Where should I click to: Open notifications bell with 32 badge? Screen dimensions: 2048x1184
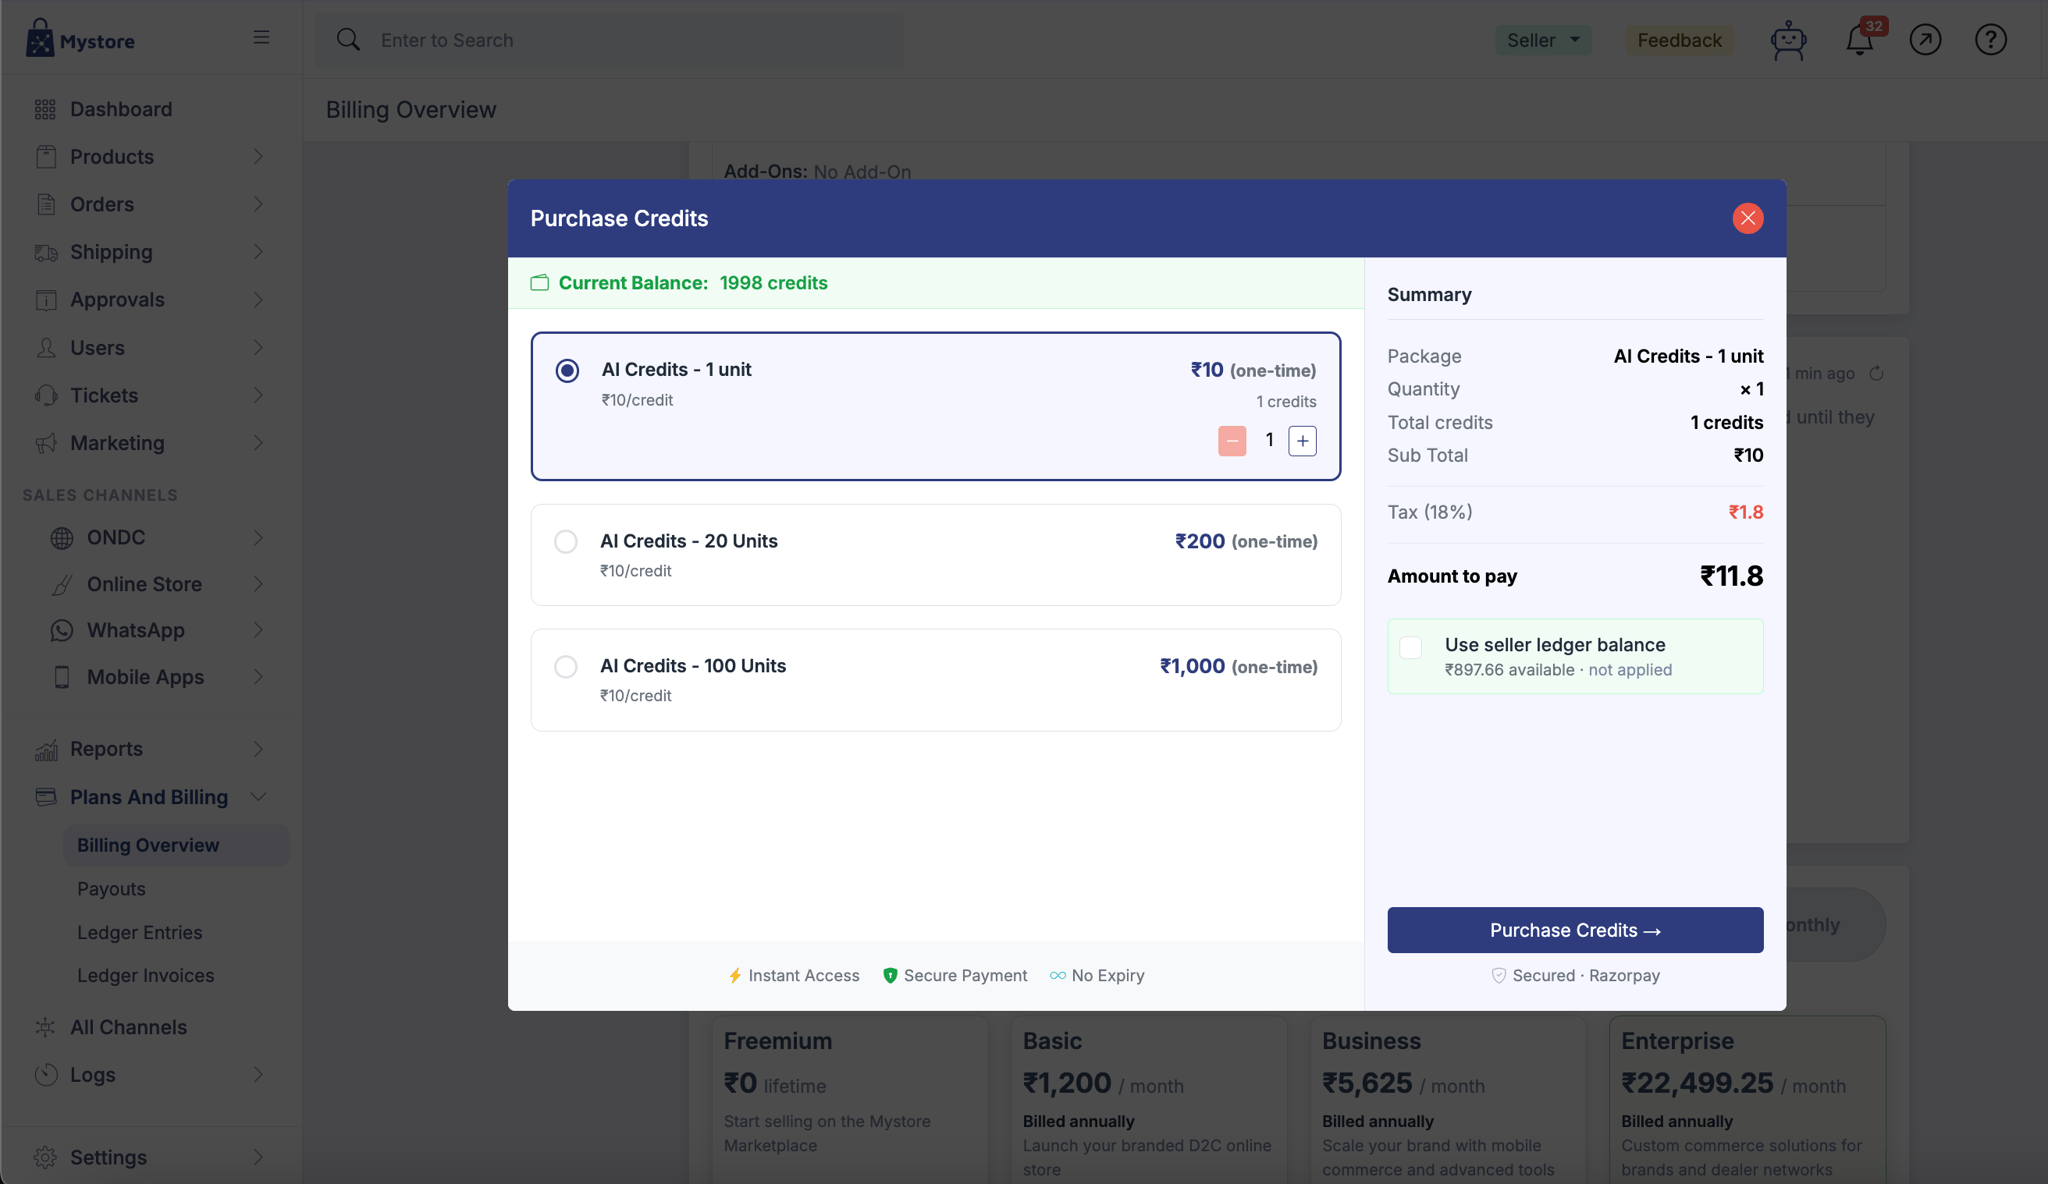(1861, 39)
